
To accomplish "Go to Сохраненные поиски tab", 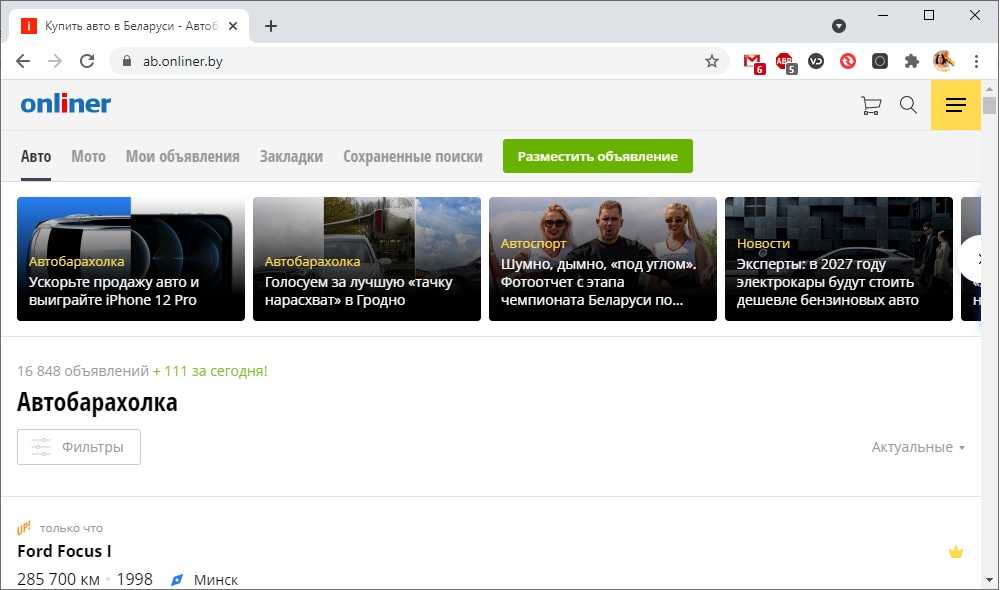I will tap(412, 156).
